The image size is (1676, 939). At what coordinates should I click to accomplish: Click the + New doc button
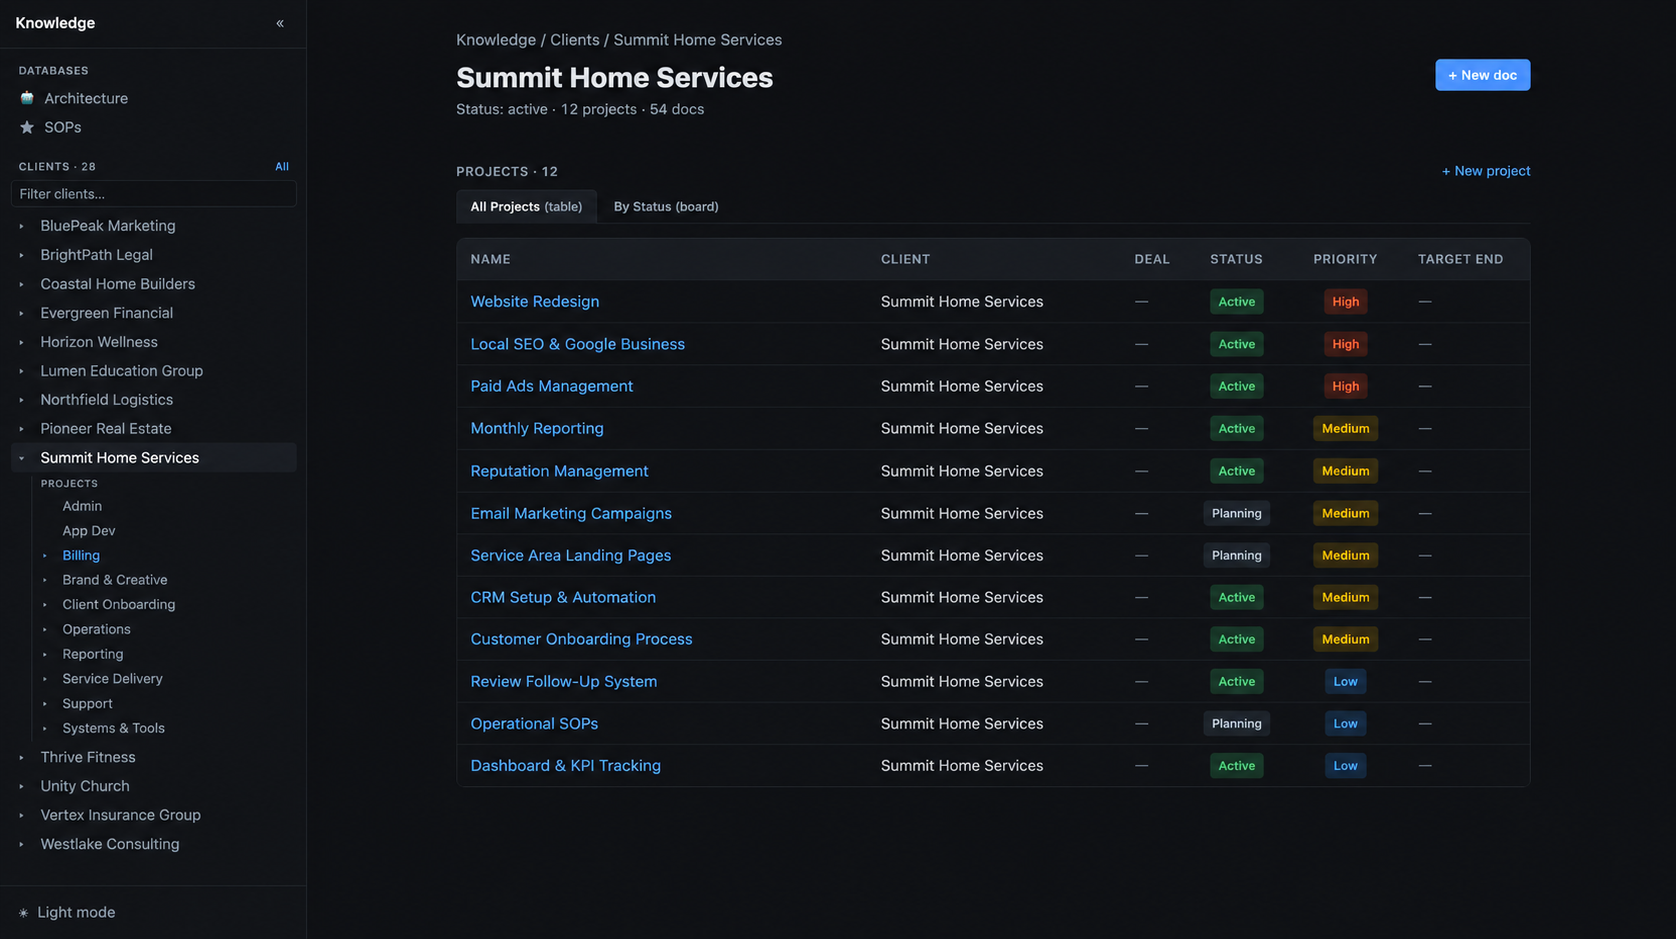click(x=1482, y=75)
